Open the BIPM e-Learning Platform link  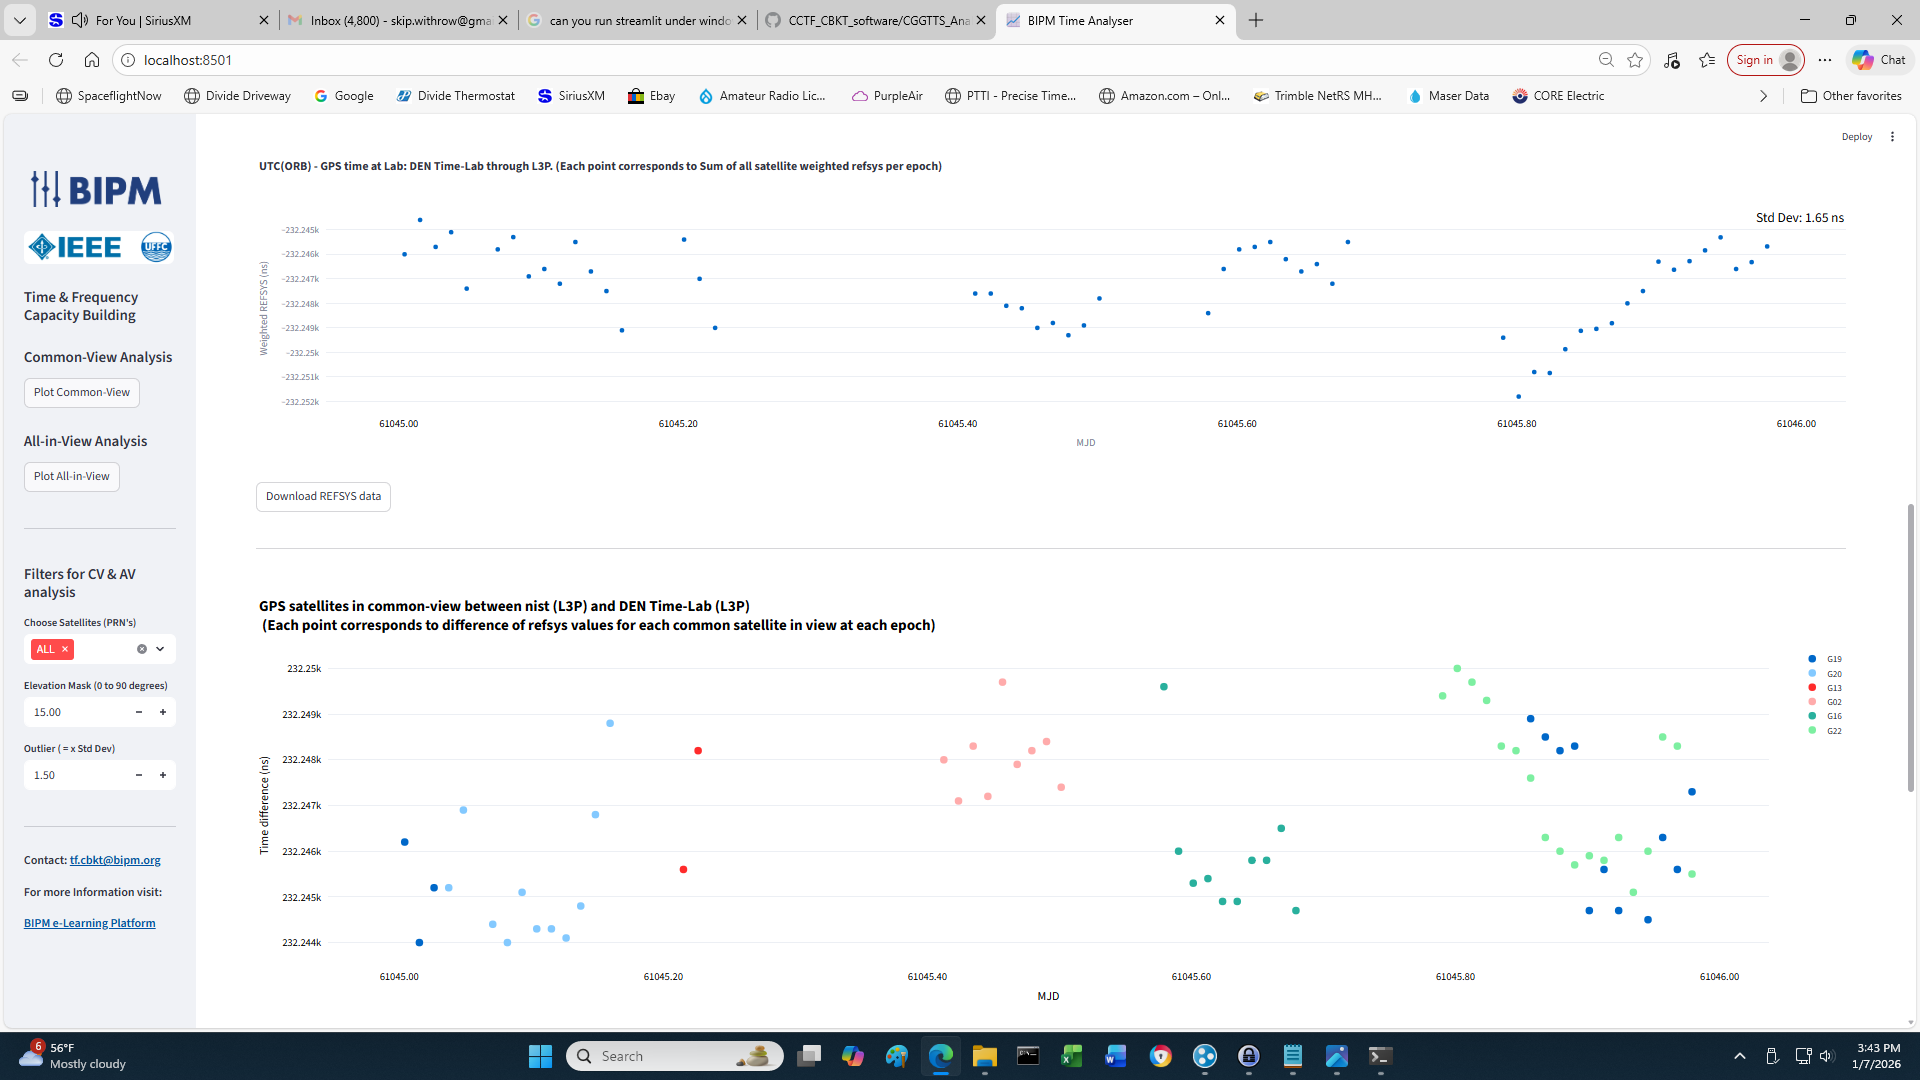point(90,923)
